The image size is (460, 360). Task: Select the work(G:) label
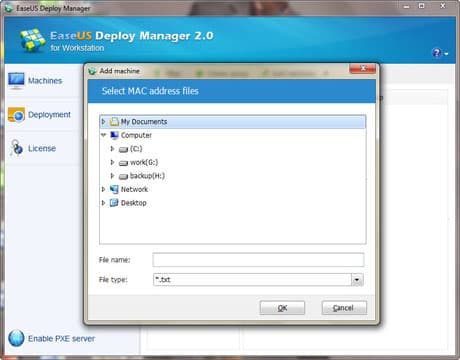pyautogui.click(x=144, y=162)
